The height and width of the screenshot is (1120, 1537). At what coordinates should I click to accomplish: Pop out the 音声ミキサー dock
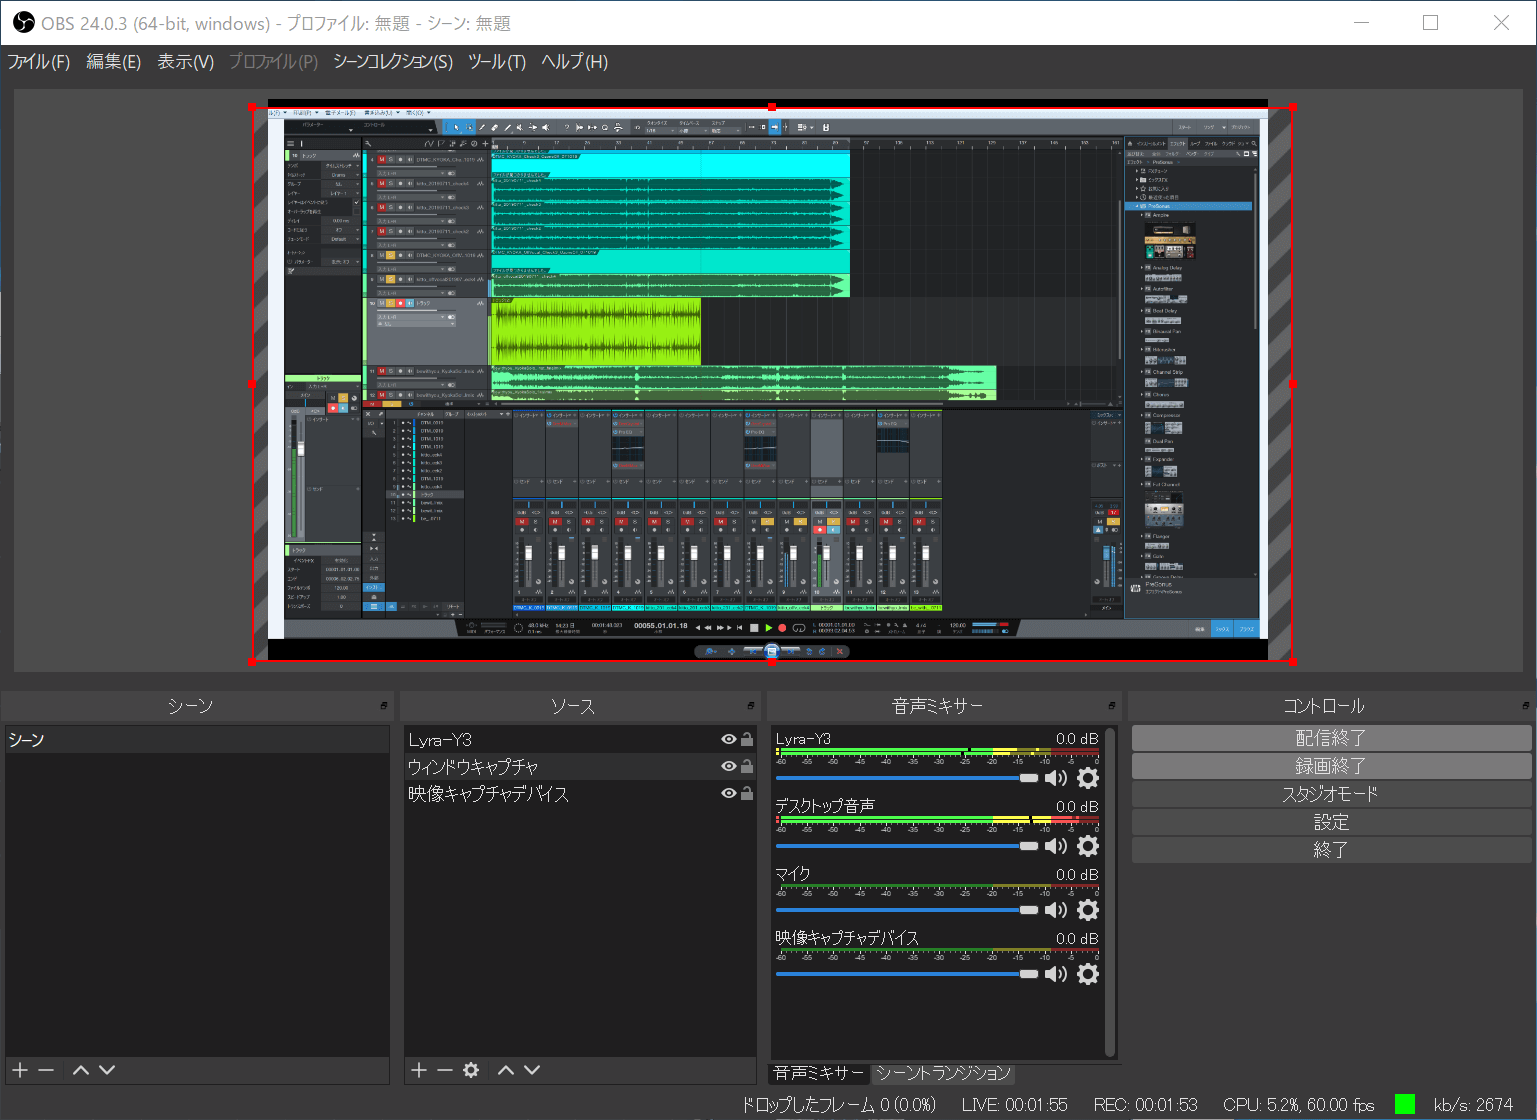1112,705
